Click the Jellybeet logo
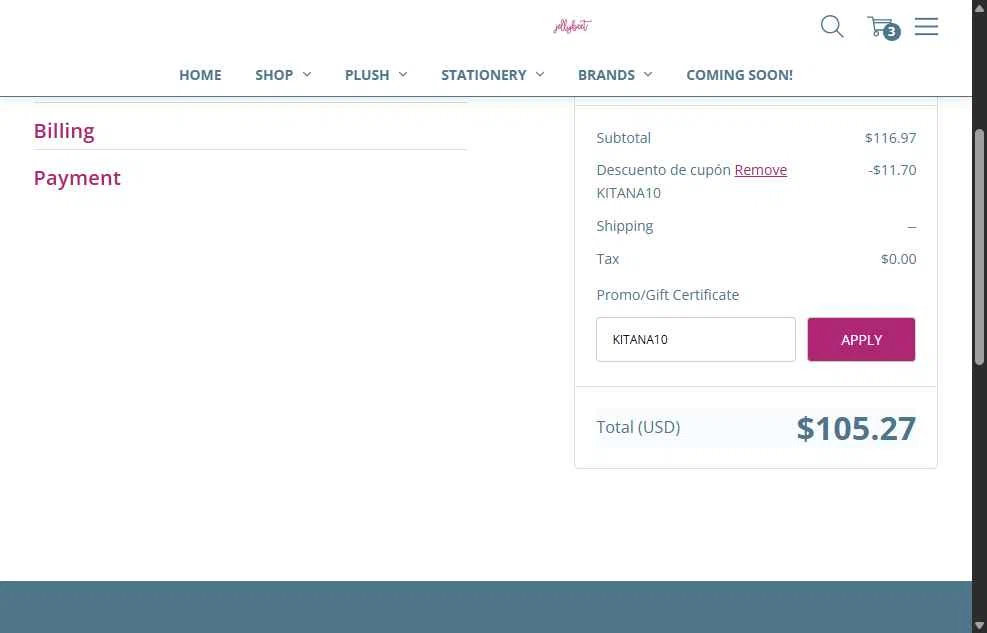987x633 pixels. pyautogui.click(x=572, y=26)
